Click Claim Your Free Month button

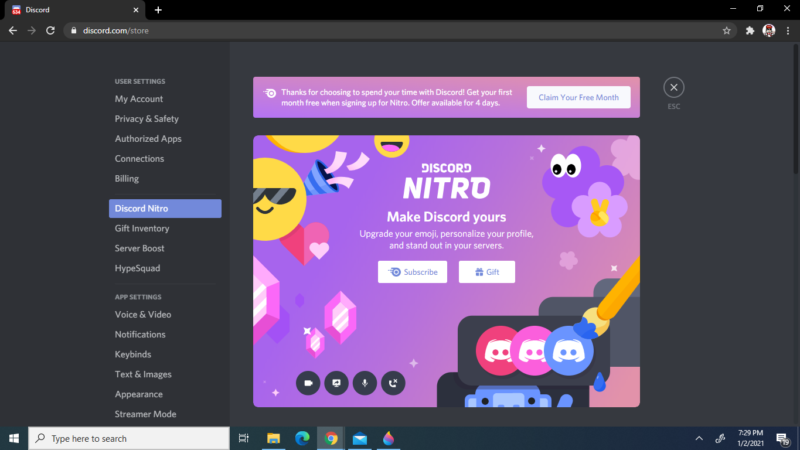579,97
